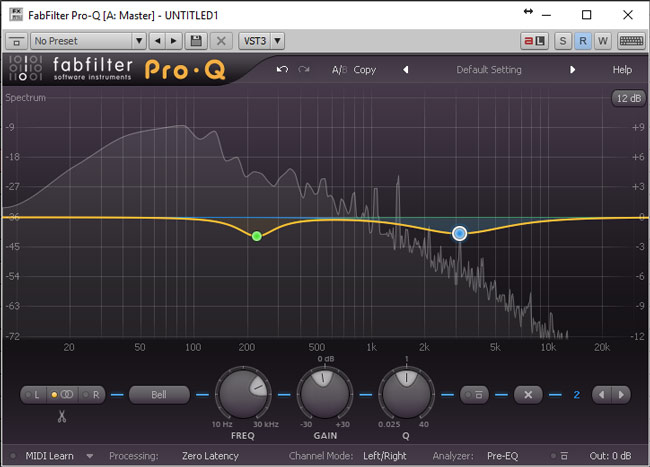The width and height of the screenshot is (650, 467).
Task: Click the scissors split band icon
Action: point(62,416)
